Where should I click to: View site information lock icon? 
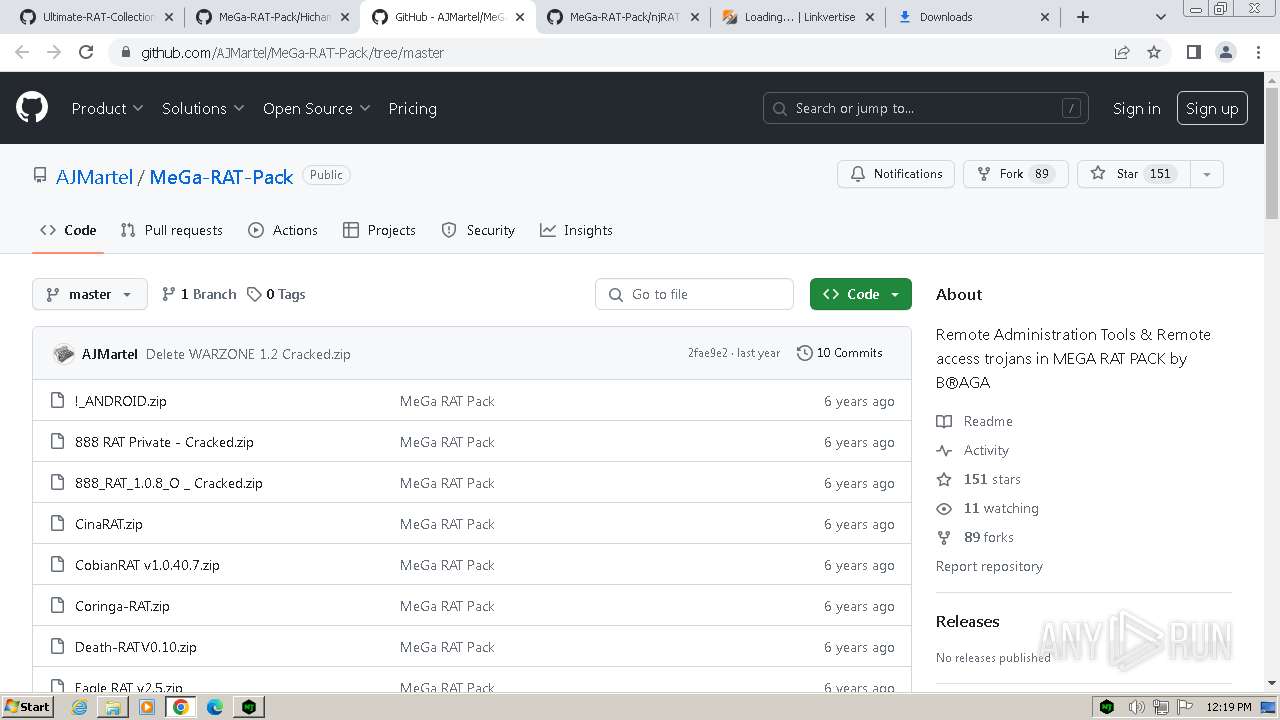[125, 52]
